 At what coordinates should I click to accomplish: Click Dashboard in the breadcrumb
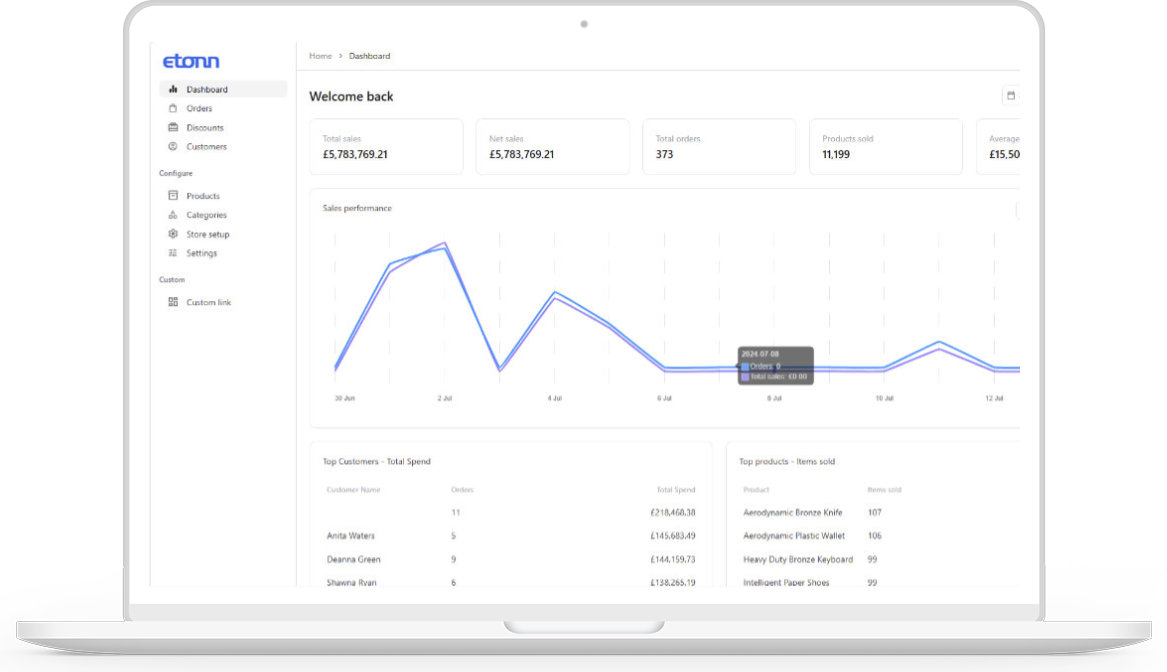[x=369, y=56]
